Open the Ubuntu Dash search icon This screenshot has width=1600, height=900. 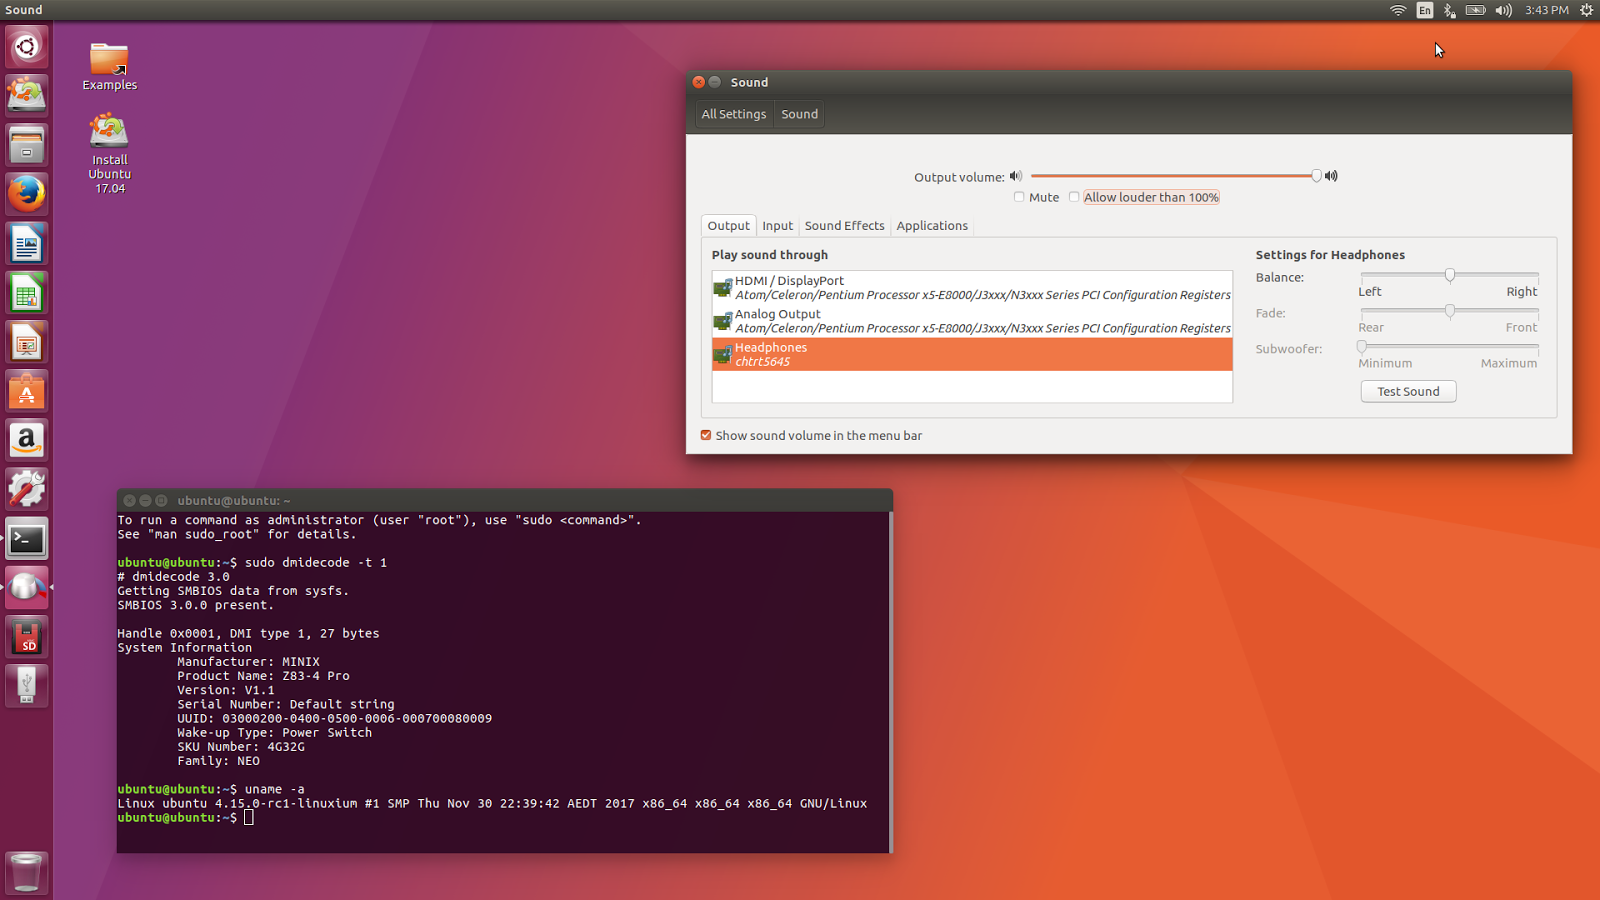point(27,47)
